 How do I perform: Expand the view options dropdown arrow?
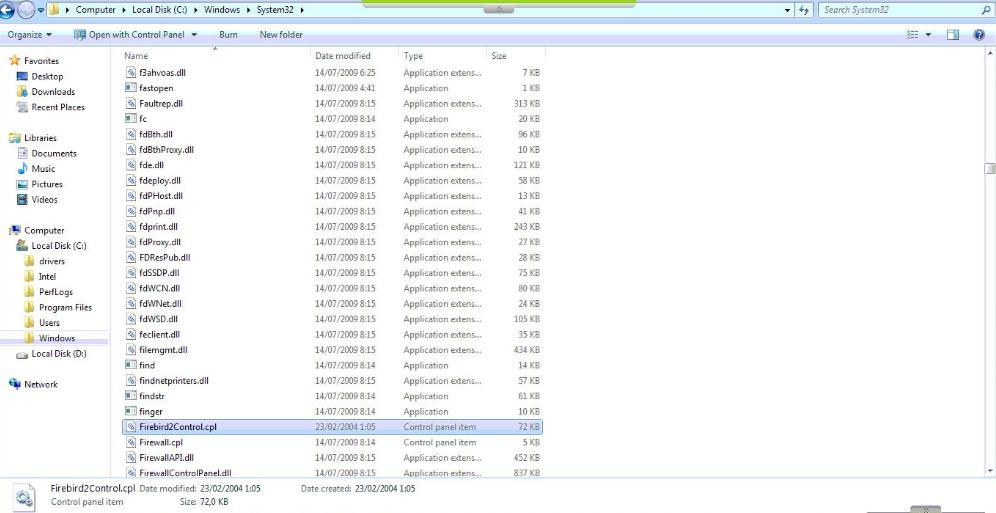click(x=930, y=35)
